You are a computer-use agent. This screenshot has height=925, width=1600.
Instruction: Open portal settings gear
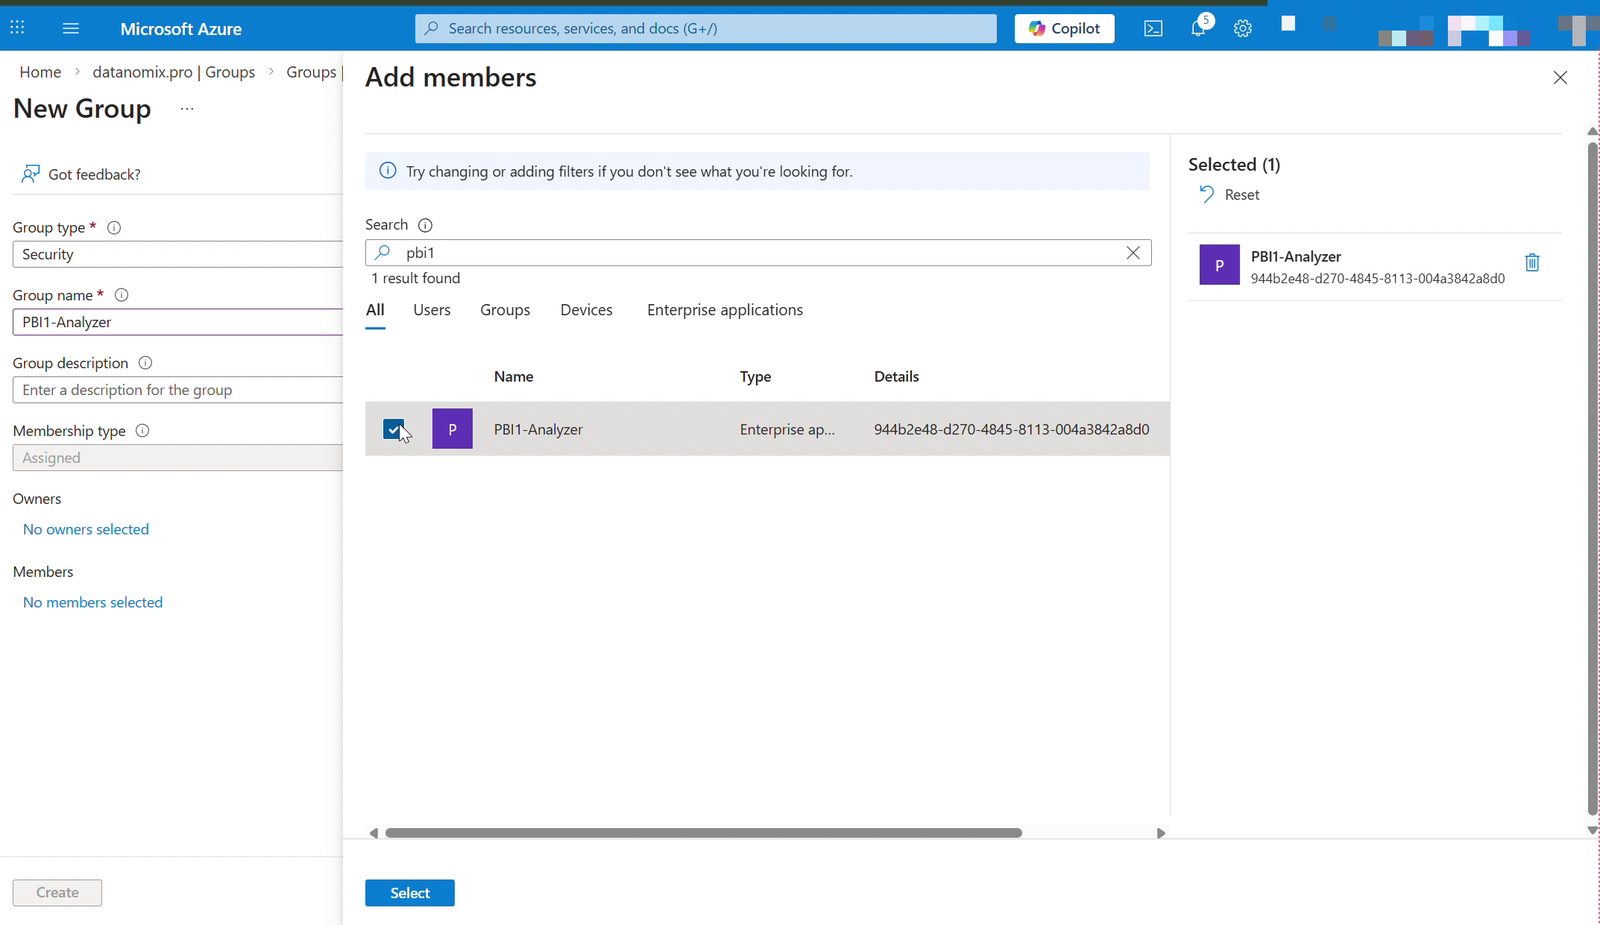[x=1242, y=28]
